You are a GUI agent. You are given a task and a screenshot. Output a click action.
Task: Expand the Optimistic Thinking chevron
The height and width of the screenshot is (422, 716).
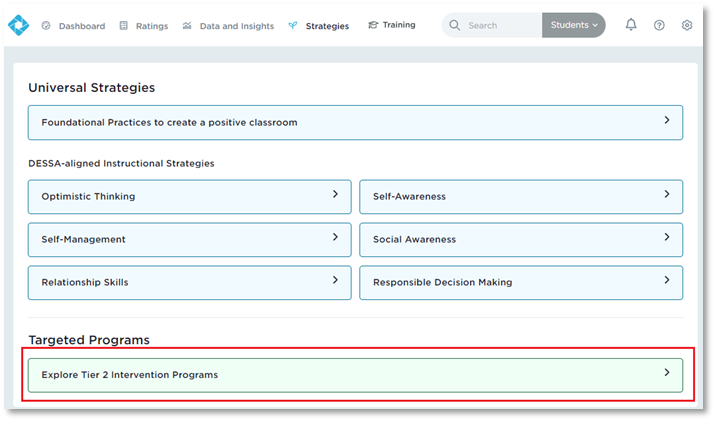(335, 195)
